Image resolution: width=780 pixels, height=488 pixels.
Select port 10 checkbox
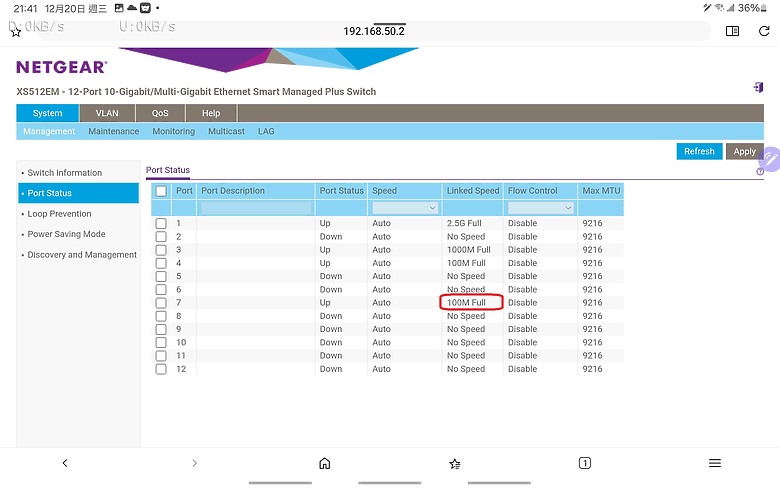[161, 343]
